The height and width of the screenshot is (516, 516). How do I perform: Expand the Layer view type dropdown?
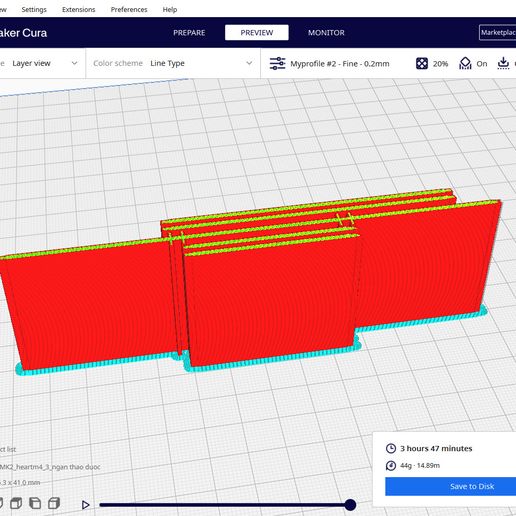click(x=42, y=63)
